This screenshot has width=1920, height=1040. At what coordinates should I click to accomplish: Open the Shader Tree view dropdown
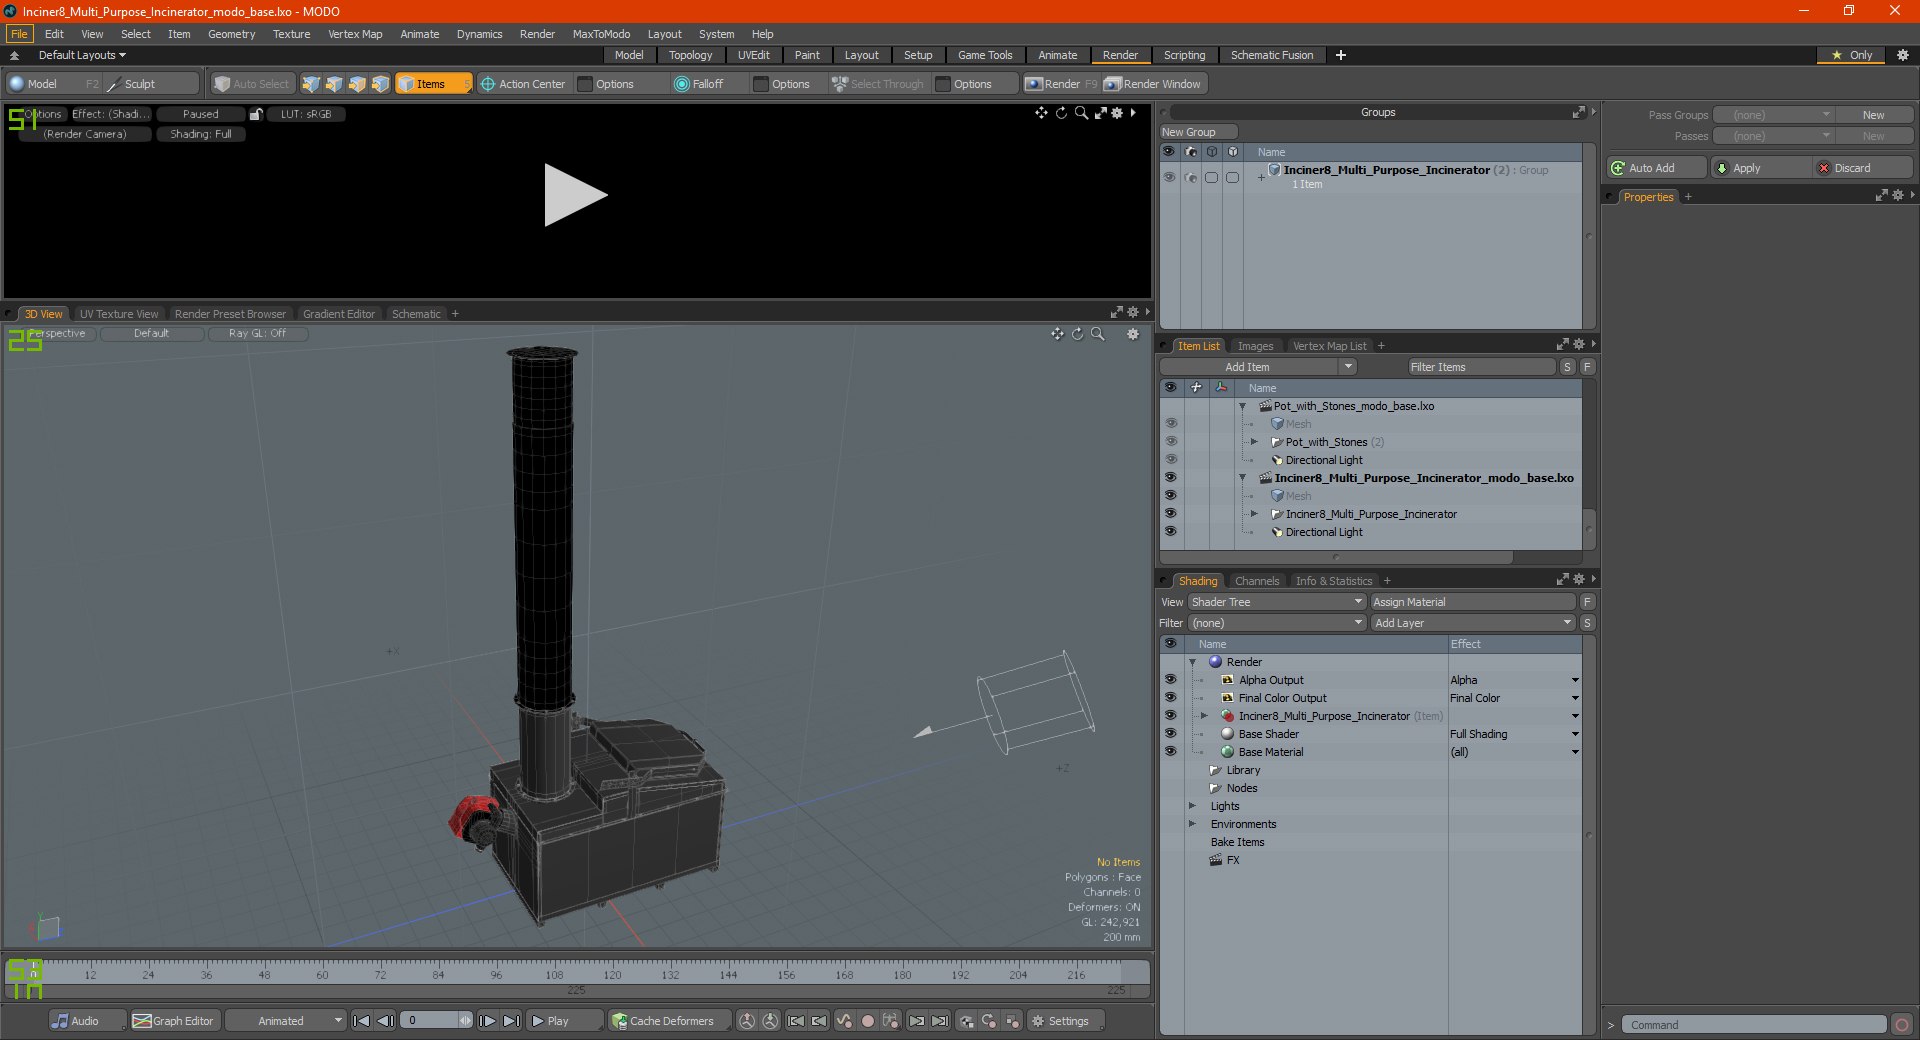[x=1277, y=602]
